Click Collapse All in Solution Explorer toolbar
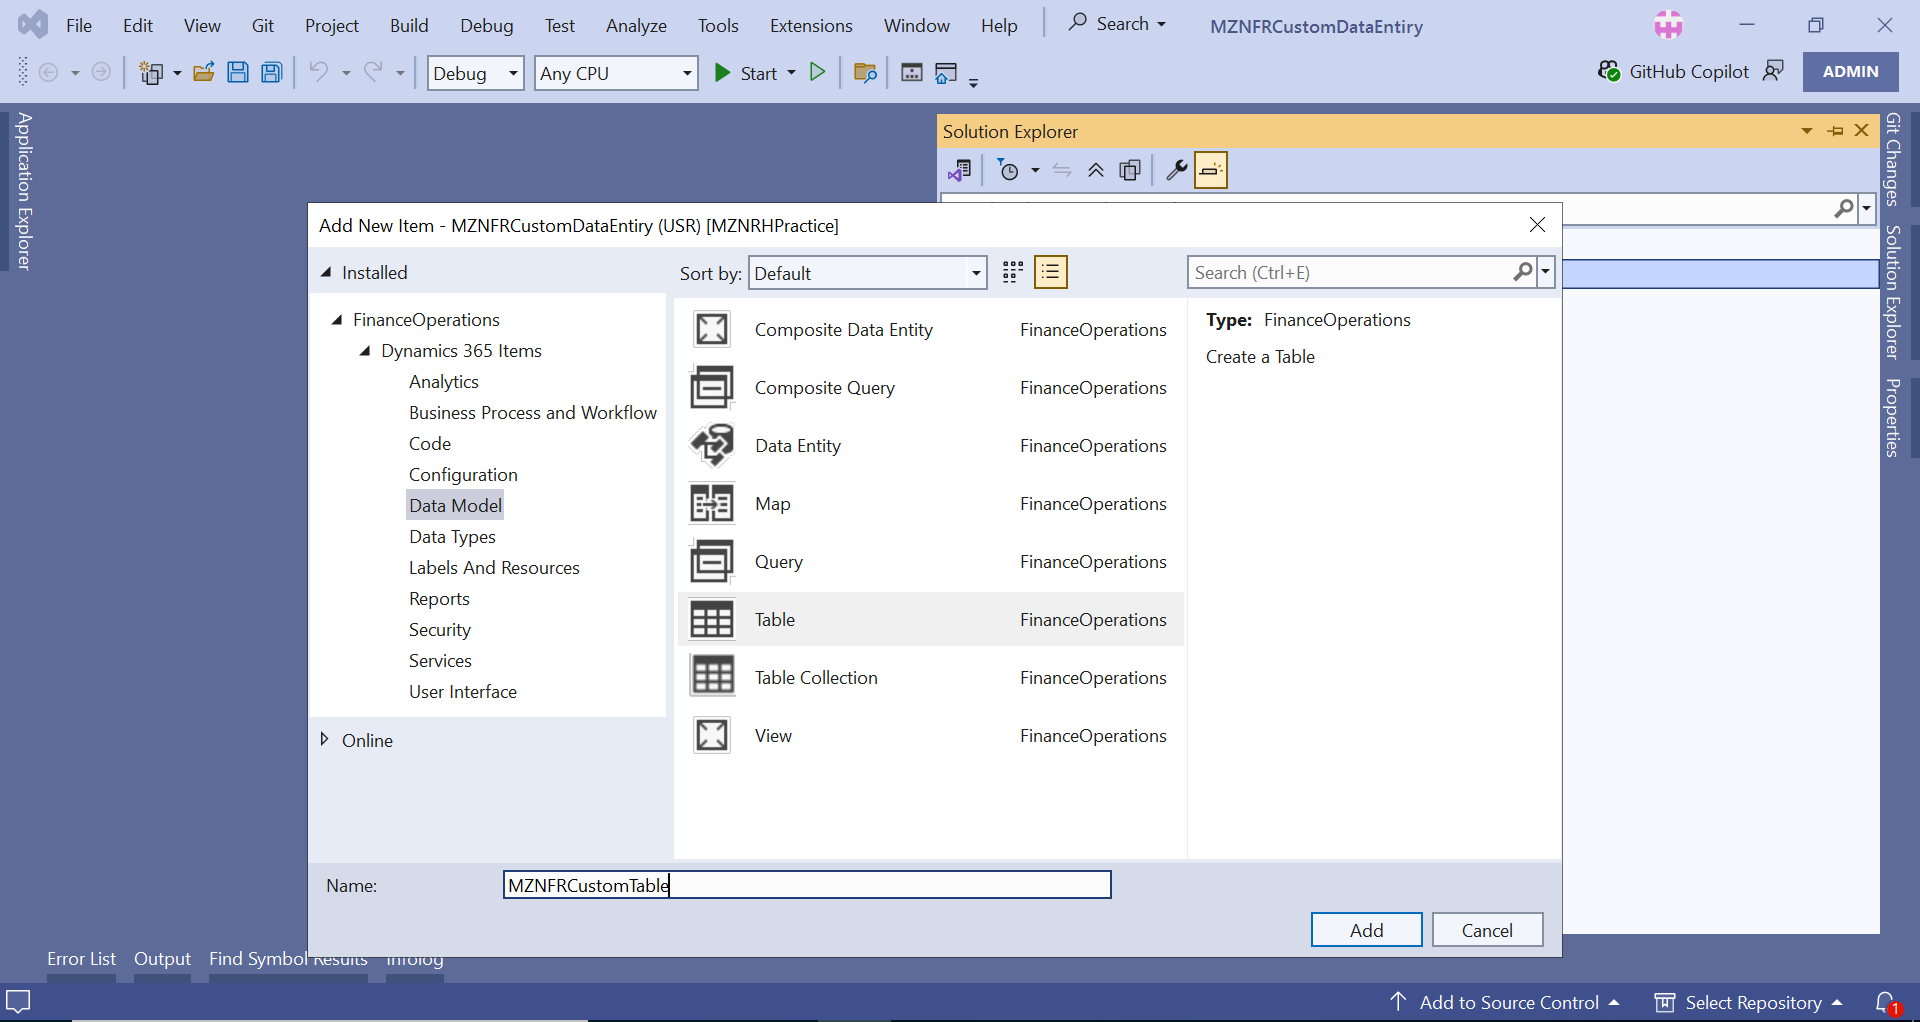 (x=1096, y=171)
